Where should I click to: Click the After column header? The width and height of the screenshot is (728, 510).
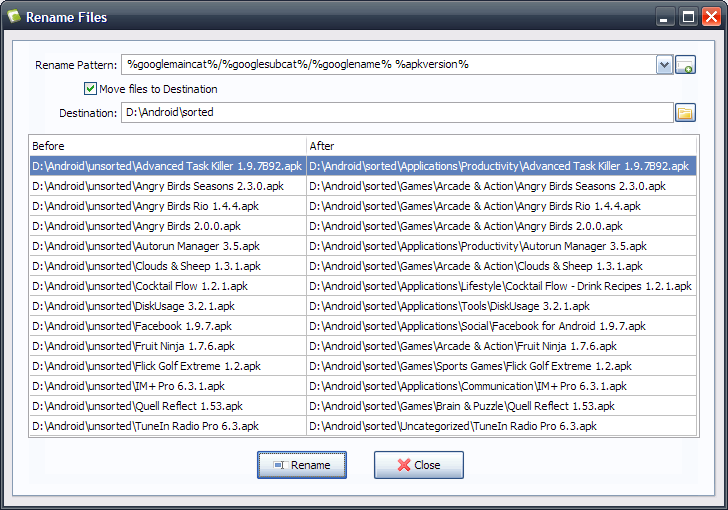click(x=502, y=146)
